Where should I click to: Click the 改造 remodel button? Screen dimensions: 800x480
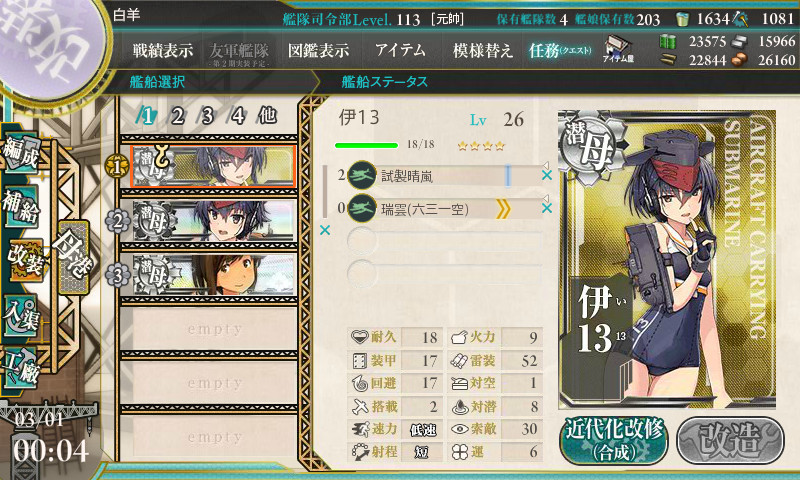point(730,440)
